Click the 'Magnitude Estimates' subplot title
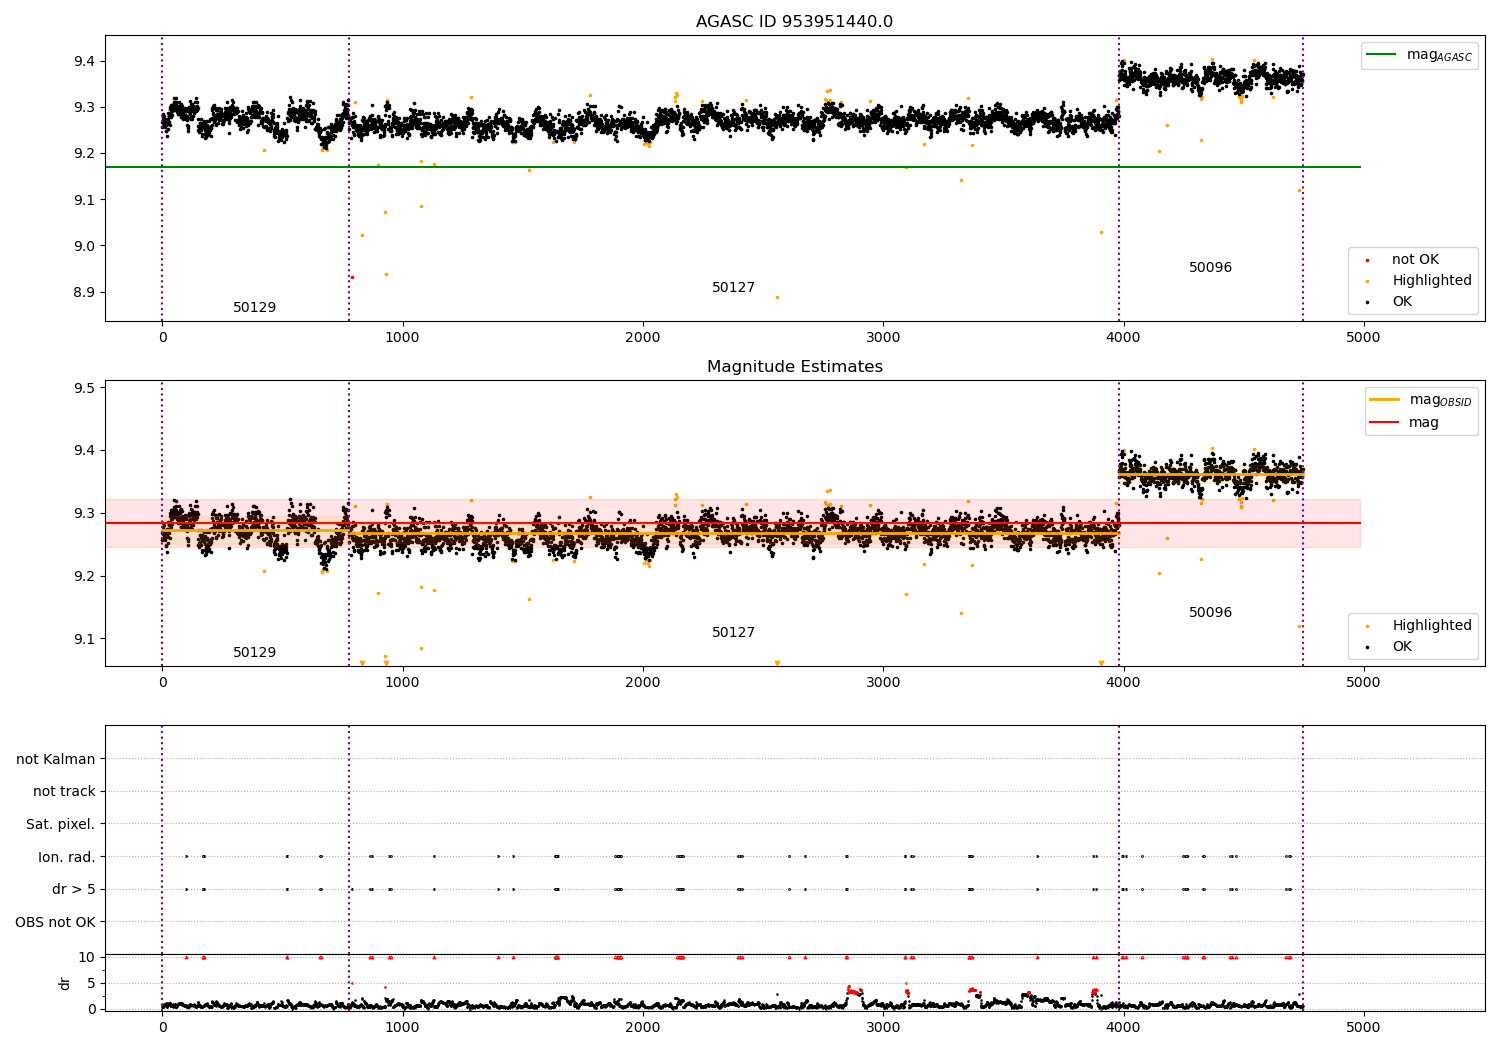Viewport: 1500px width, 1050px height. pos(794,367)
